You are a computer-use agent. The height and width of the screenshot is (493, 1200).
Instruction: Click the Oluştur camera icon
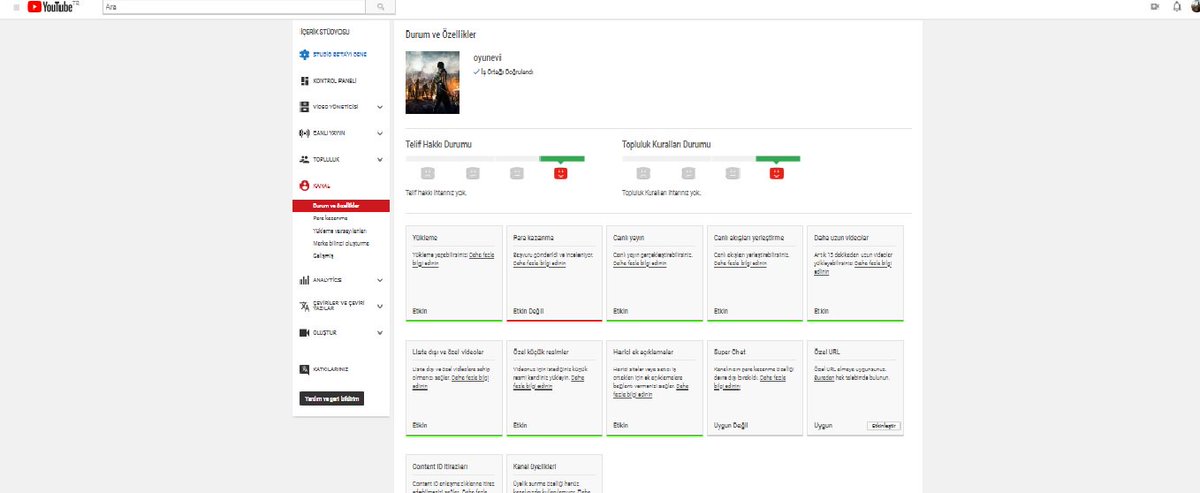pyautogui.click(x=305, y=332)
